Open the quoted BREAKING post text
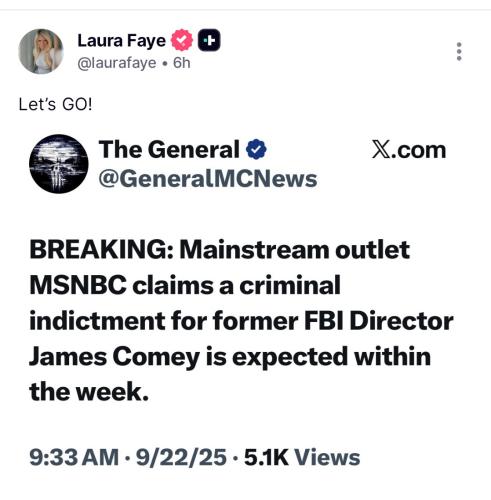 point(241,321)
